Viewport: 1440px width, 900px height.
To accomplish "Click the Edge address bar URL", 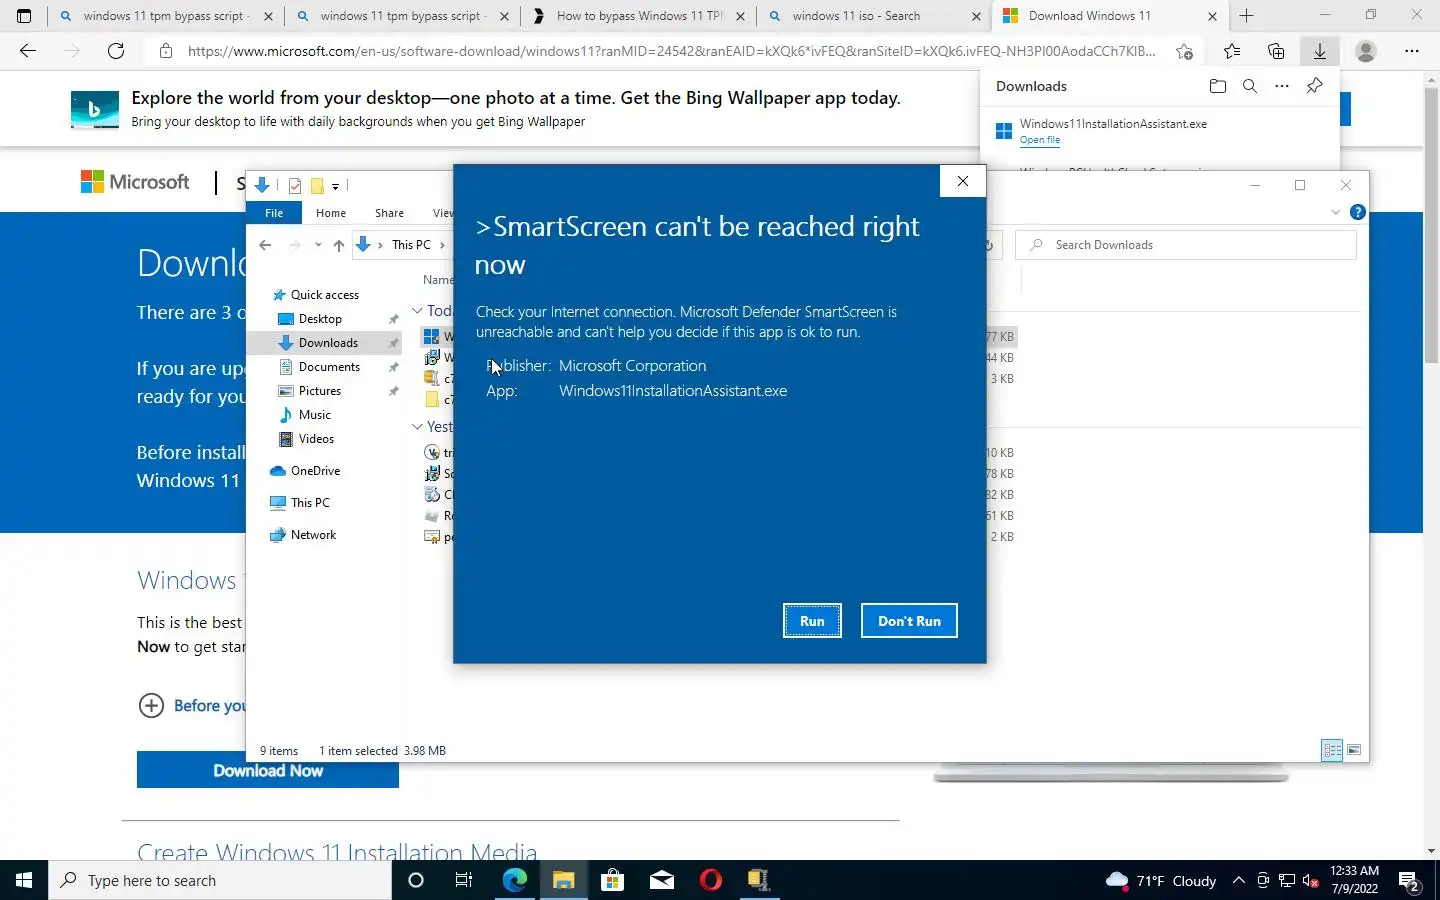I will 671,51.
